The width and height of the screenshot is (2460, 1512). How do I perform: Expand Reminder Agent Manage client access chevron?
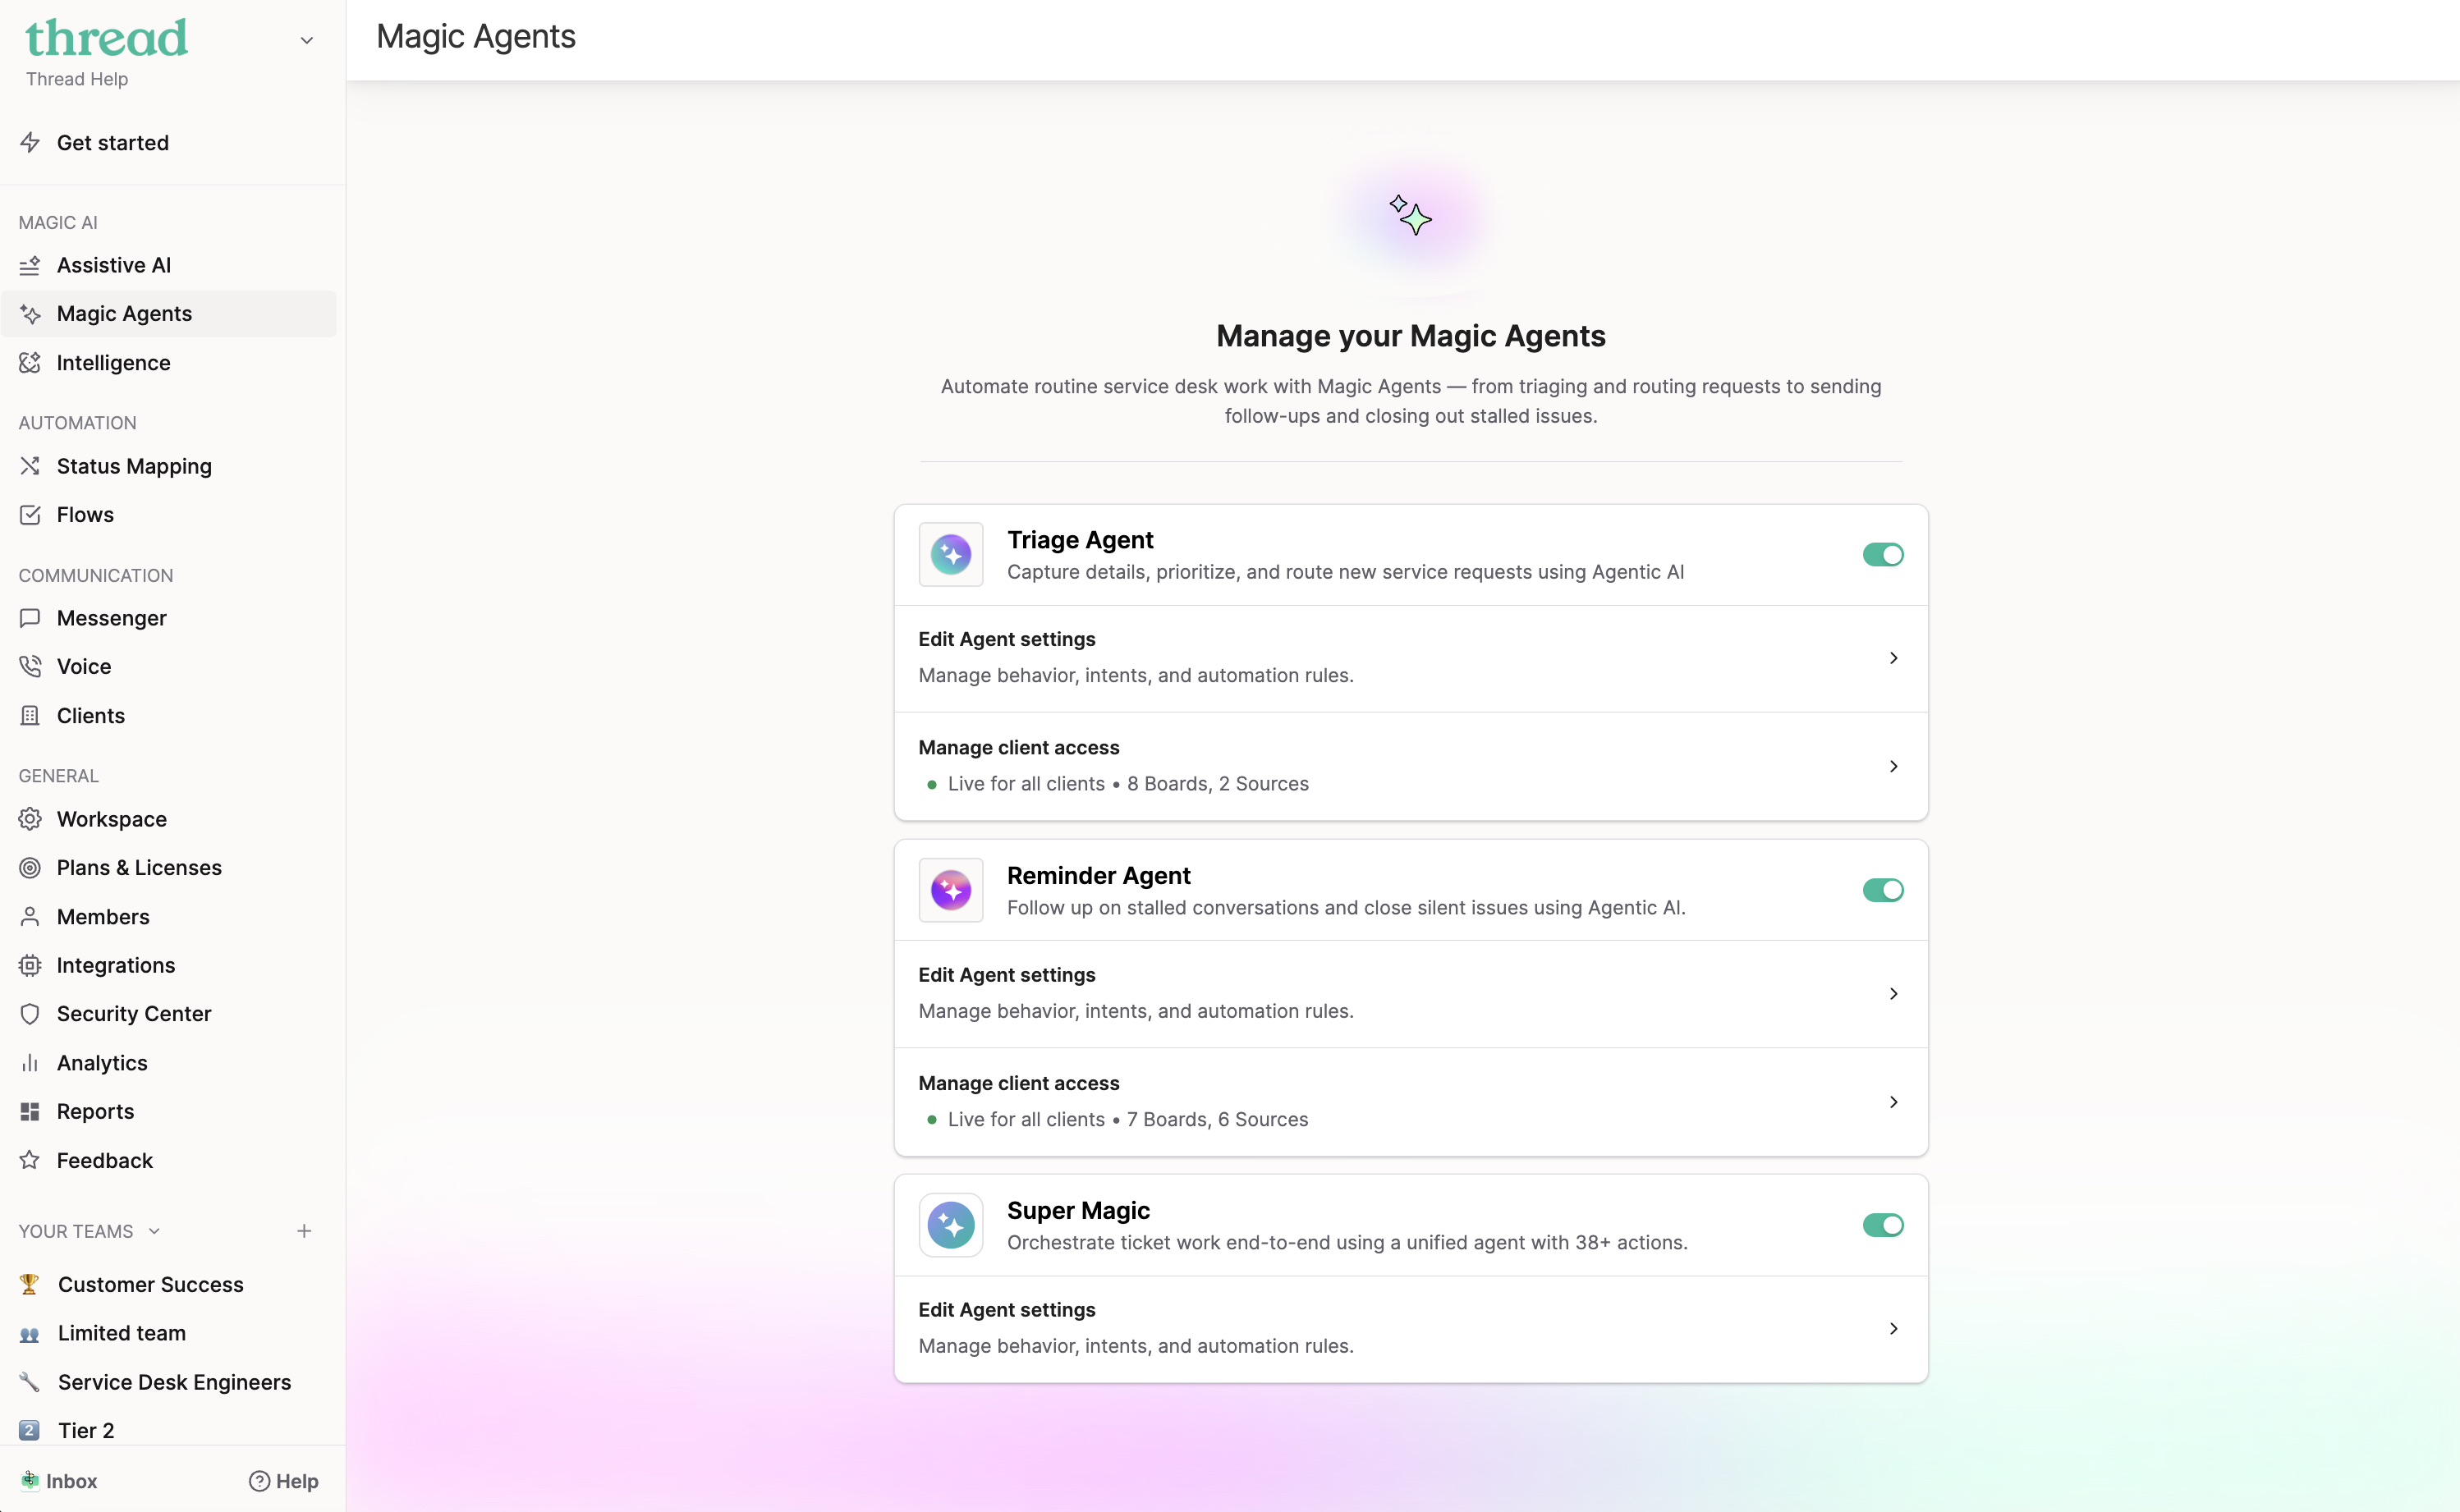click(x=1893, y=1102)
